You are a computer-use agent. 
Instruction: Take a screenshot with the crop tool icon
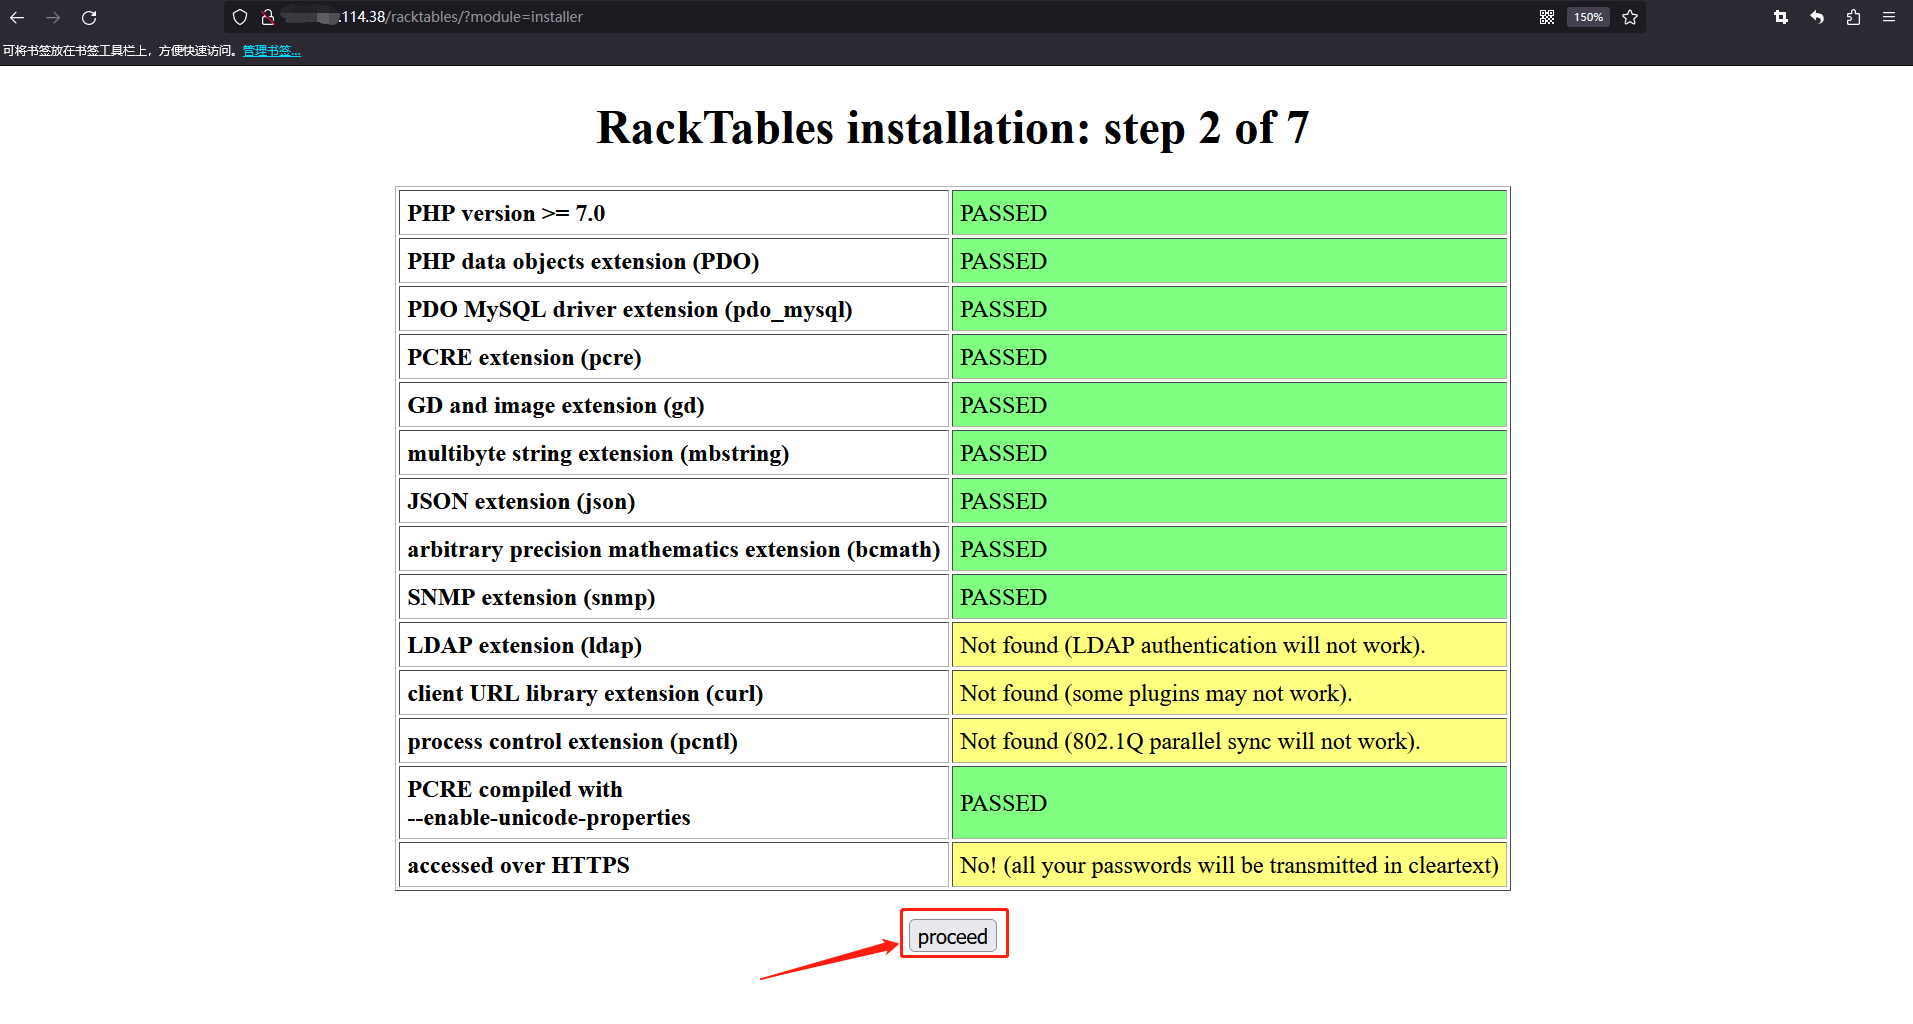pyautogui.click(x=1781, y=17)
